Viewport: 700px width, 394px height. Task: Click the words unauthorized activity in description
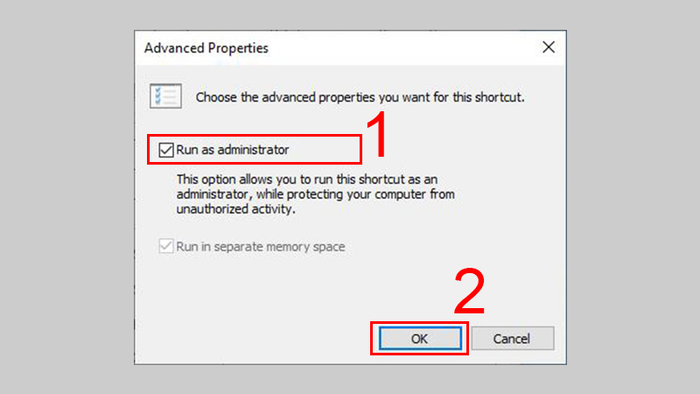click(236, 209)
